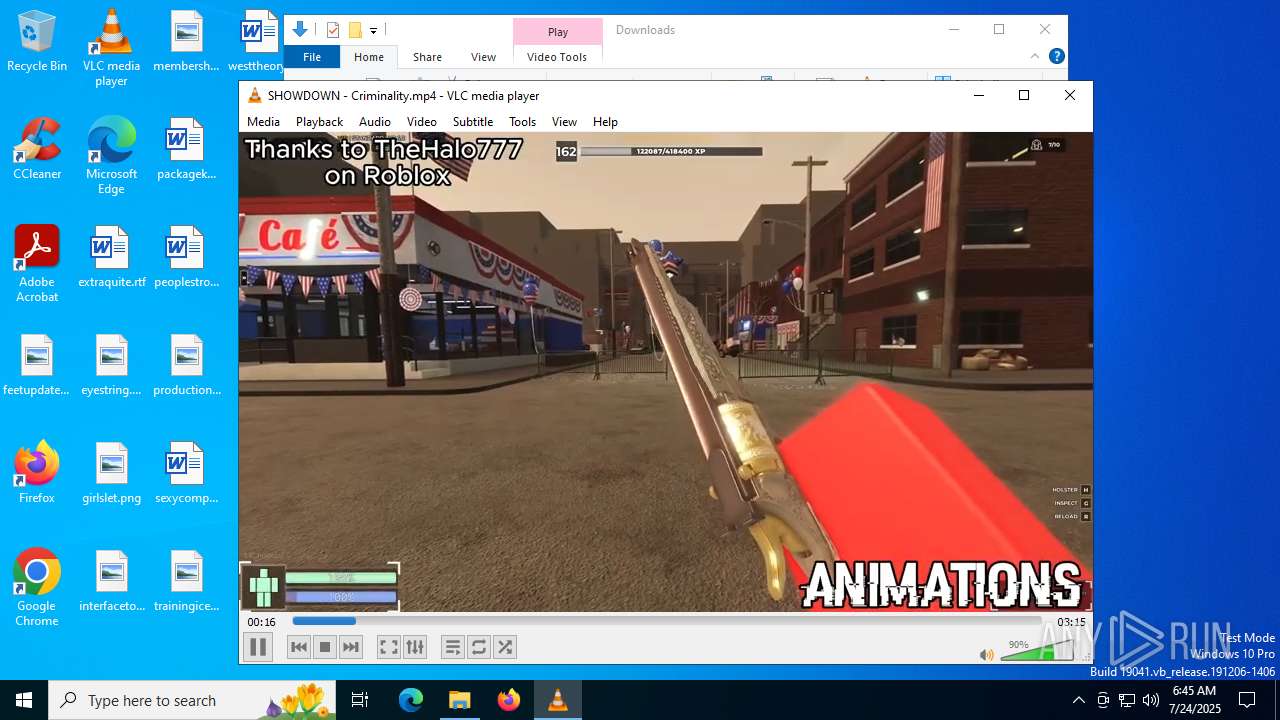This screenshot has height=720, width=1280.
Task: Open Explorer help question mark
Action: click(1056, 56)
